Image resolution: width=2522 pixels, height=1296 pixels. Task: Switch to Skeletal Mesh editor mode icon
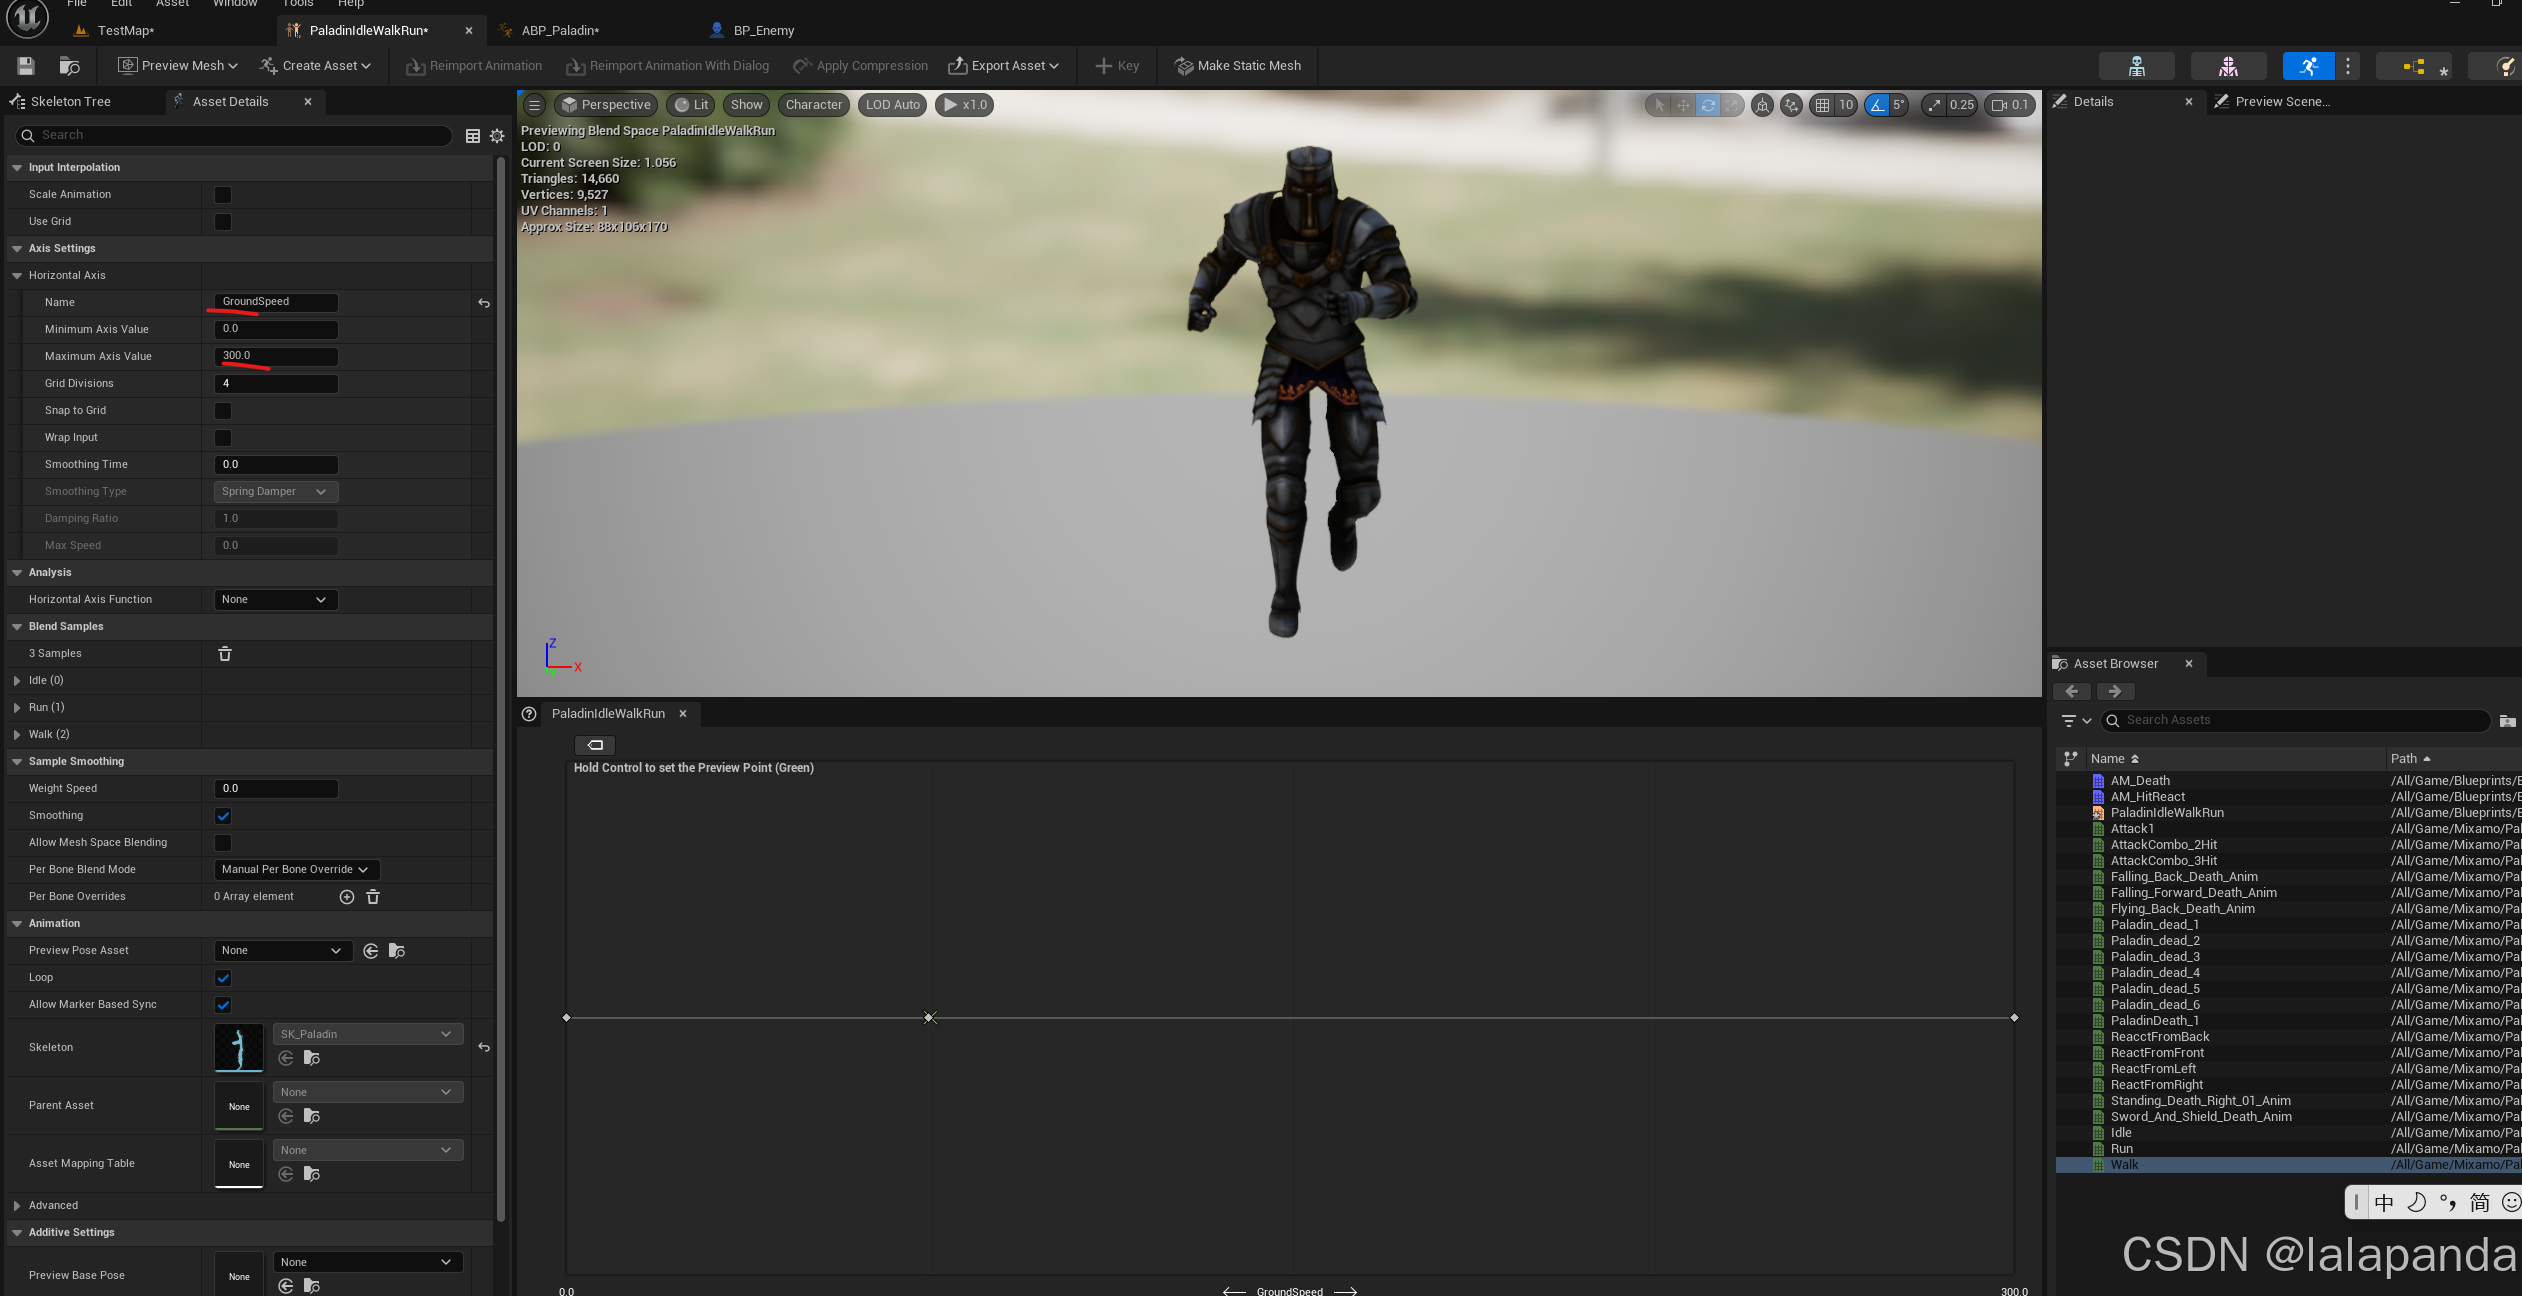2228,67
